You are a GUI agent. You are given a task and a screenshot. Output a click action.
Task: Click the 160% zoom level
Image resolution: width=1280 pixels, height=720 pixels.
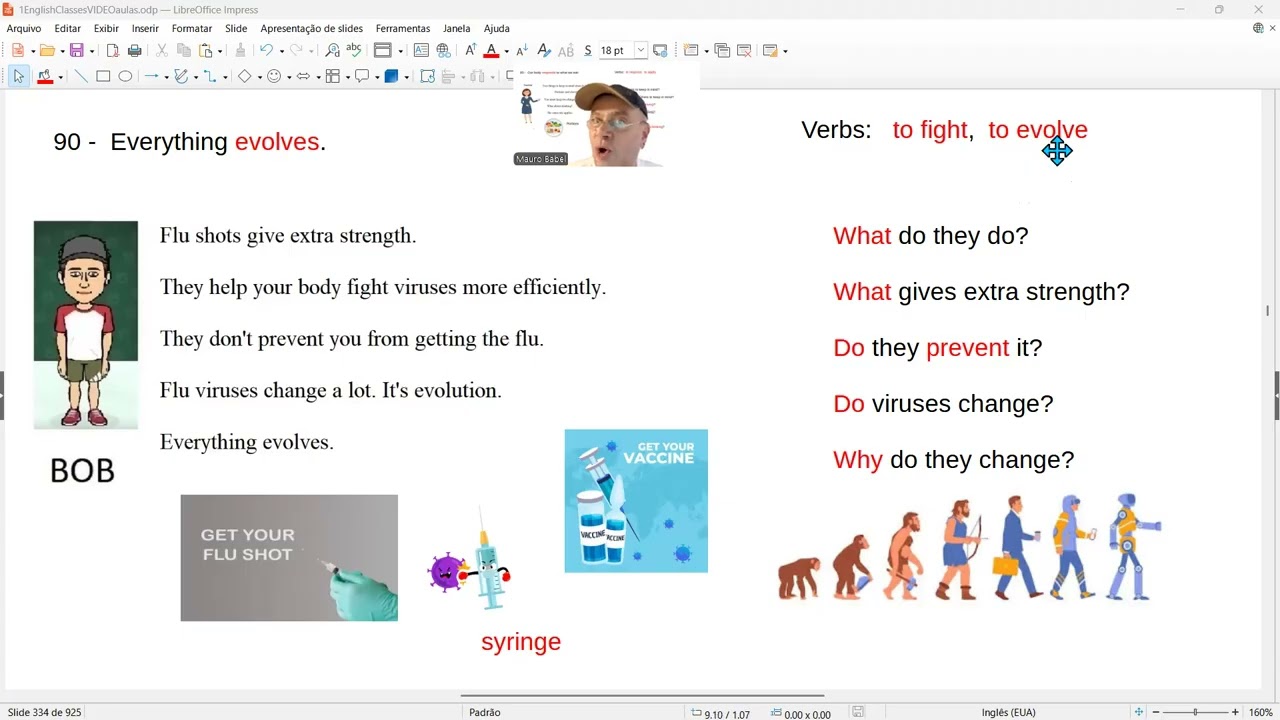pos(1260,713)
